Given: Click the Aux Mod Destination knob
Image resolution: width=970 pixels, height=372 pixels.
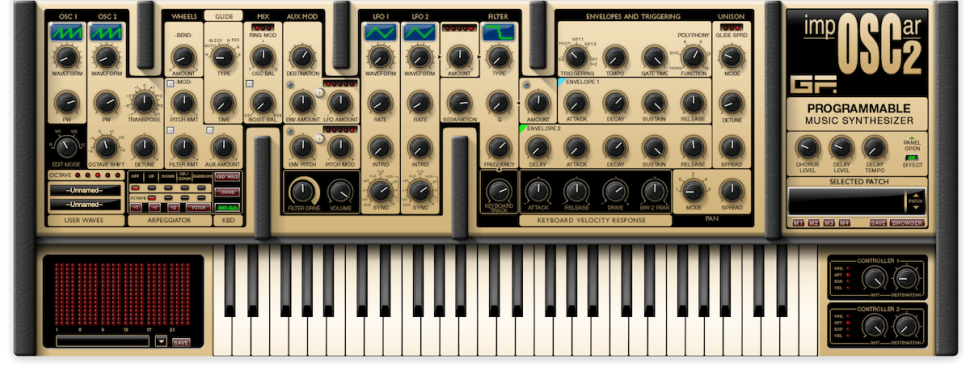Looking at the screenshot, I should [302, 57].
